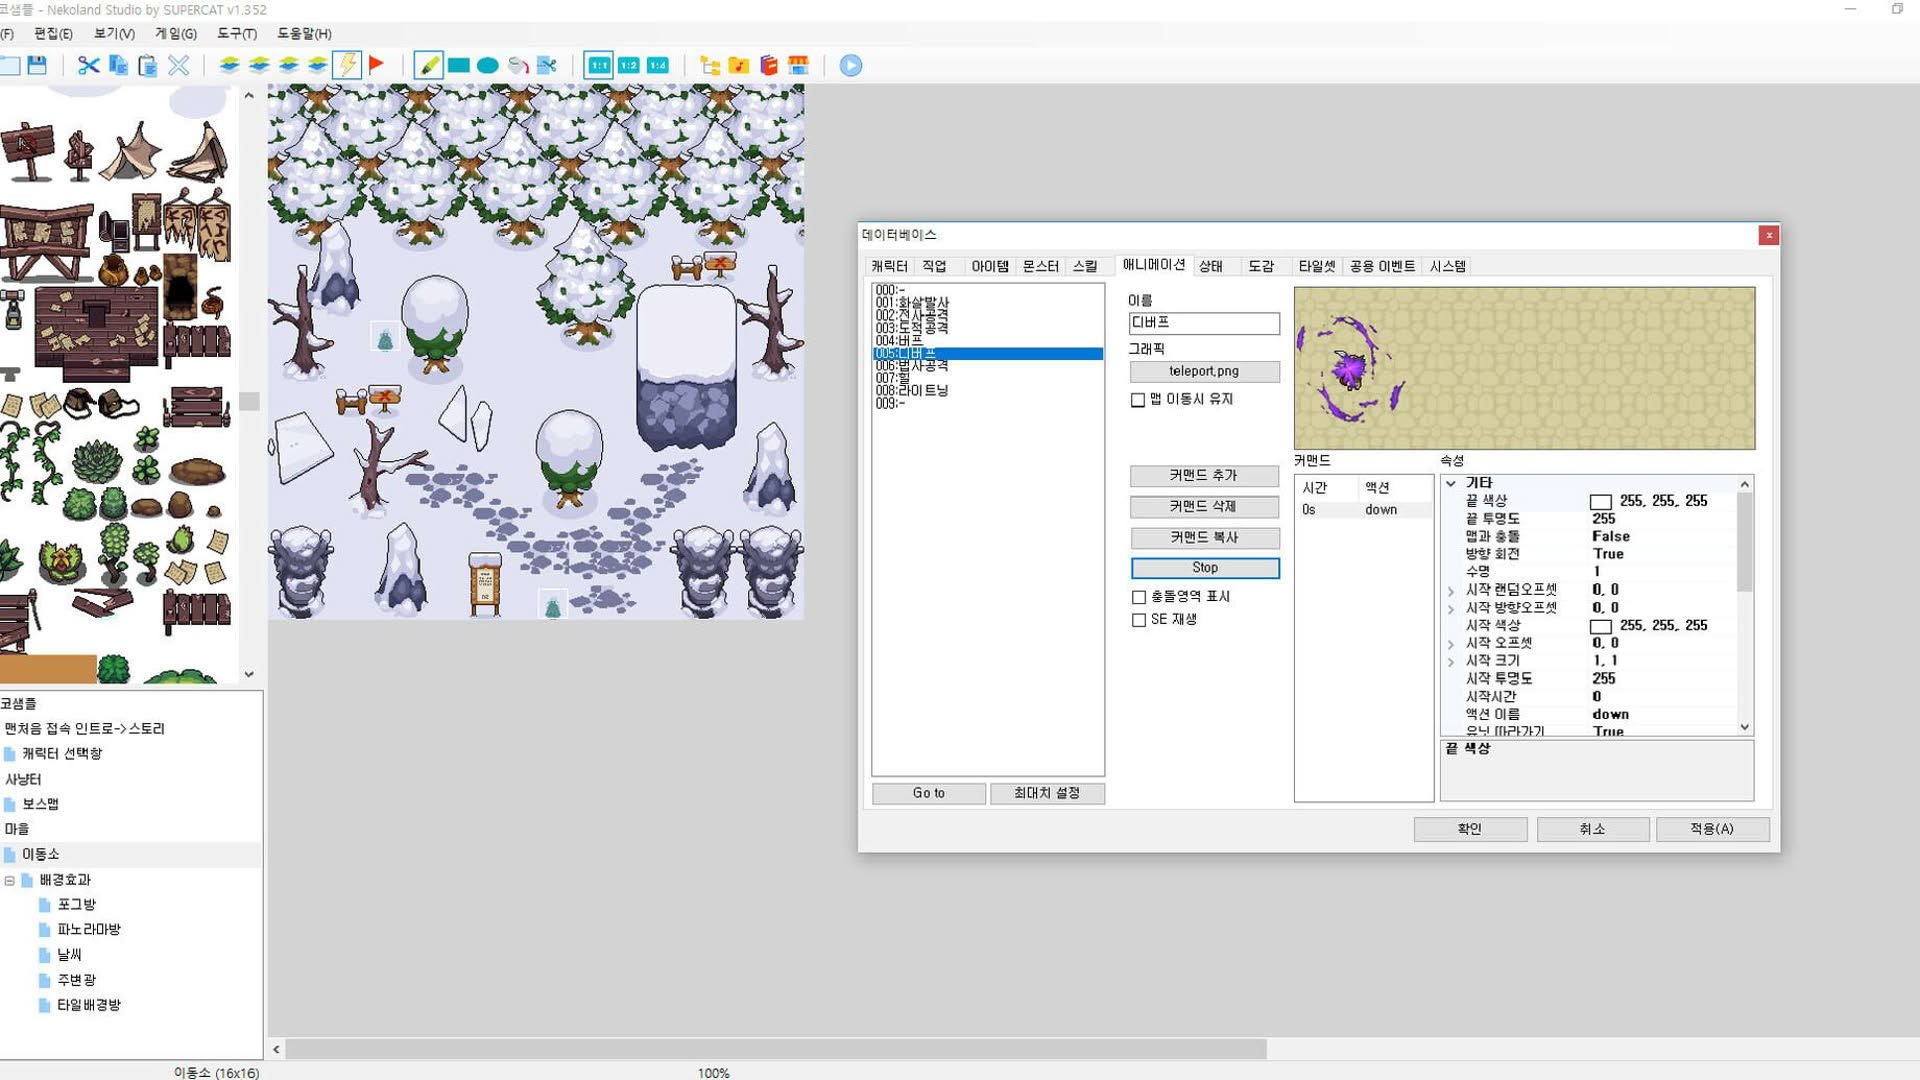The image size is (1920, 1080).
Task: Collapse the 기타 property group
Action: 1451,483
